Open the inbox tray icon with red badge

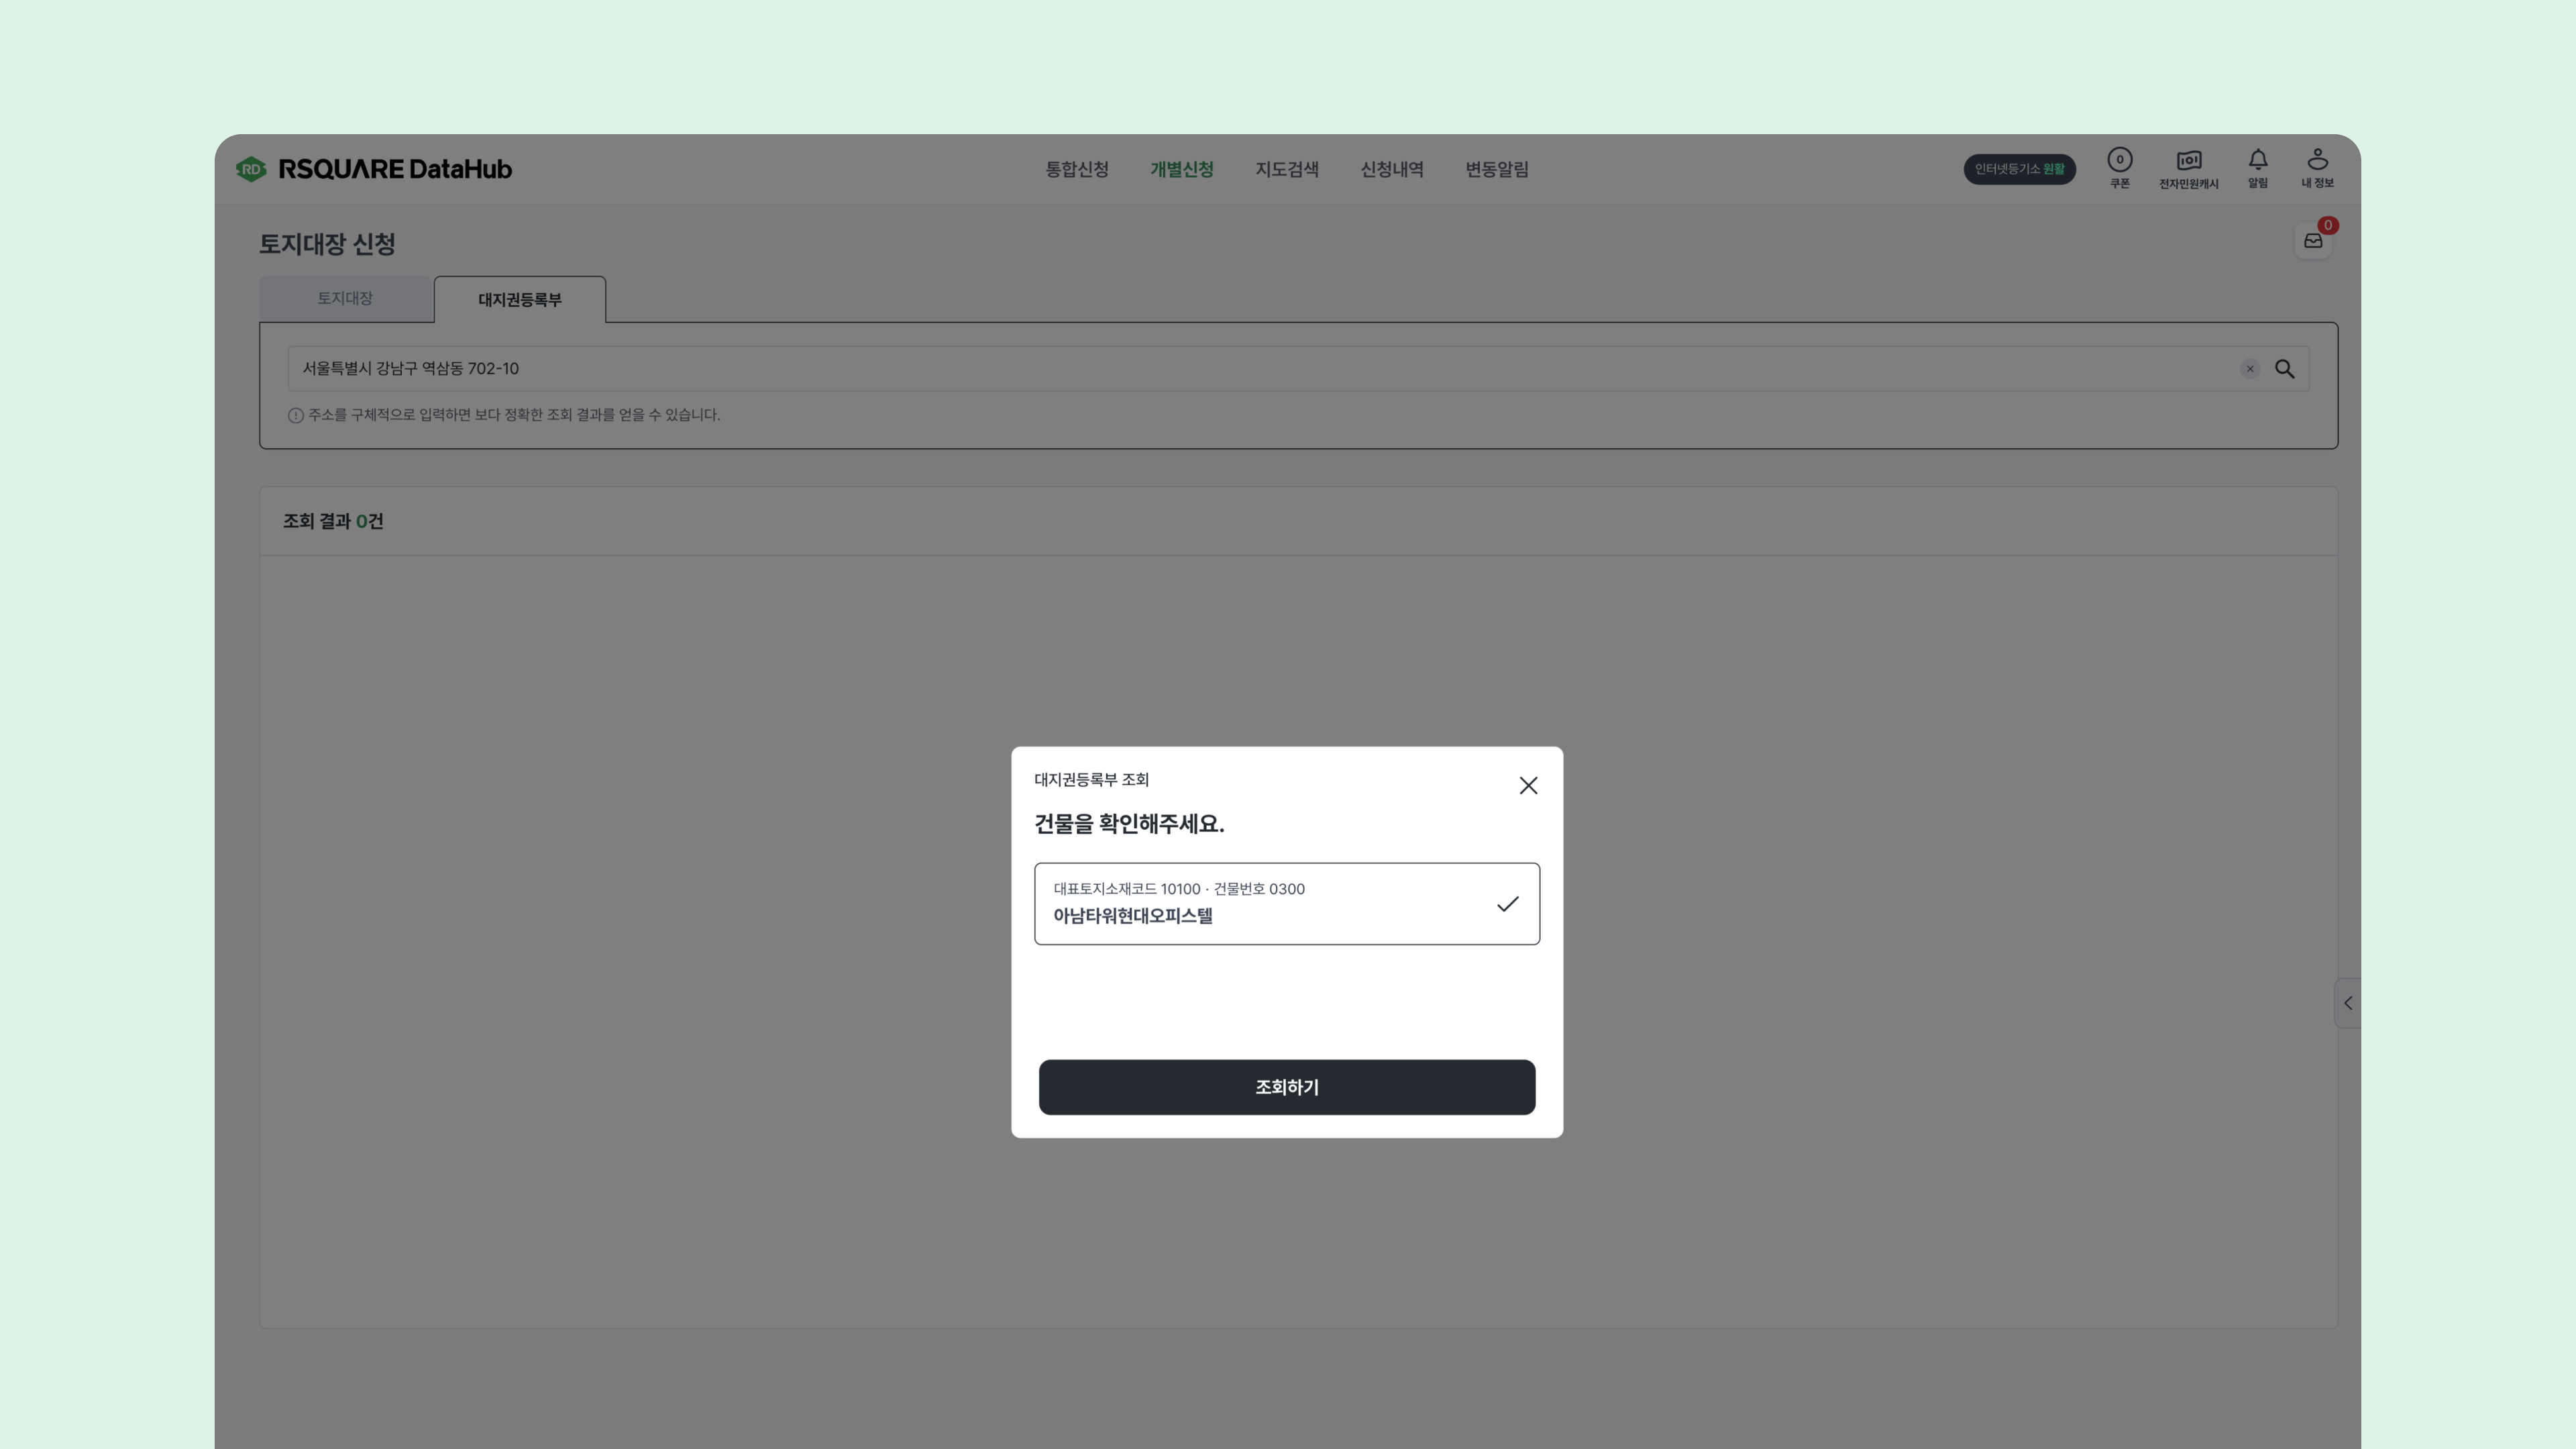click(x=2313, y=240)
